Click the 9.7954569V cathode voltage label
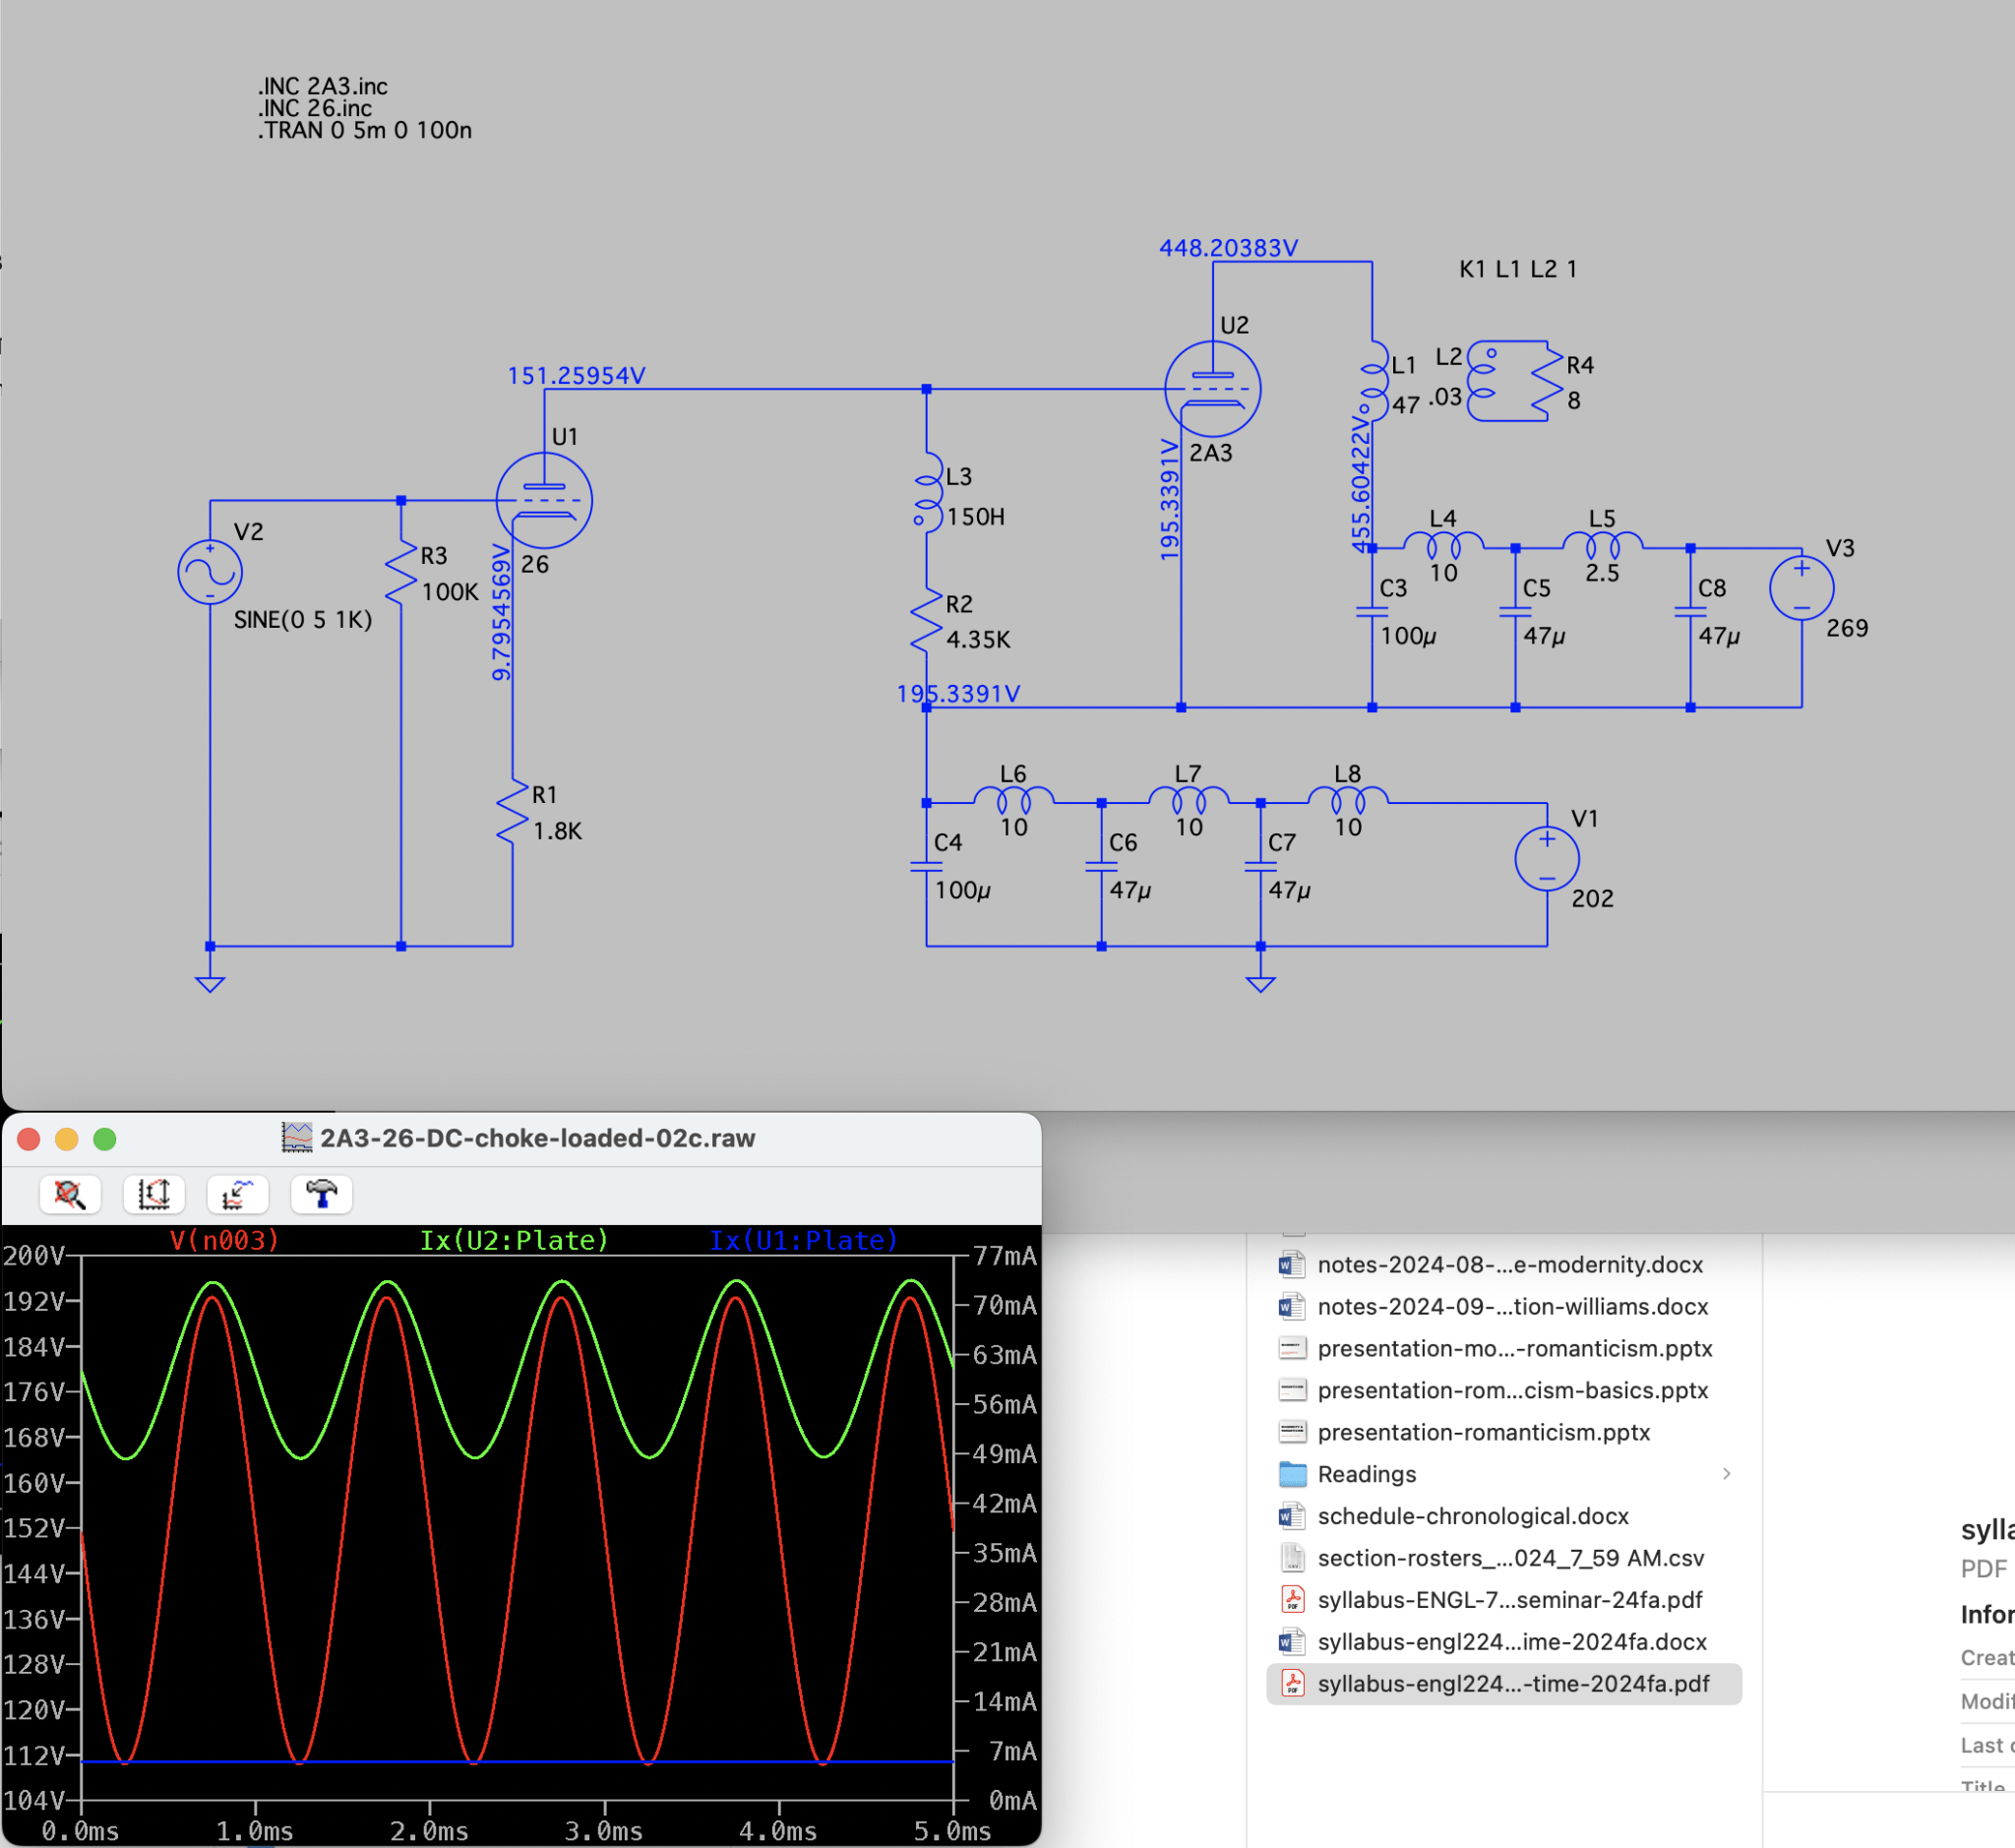Image resolution: width=2015 pixels, height=1848 pixels. click(501, 613)
